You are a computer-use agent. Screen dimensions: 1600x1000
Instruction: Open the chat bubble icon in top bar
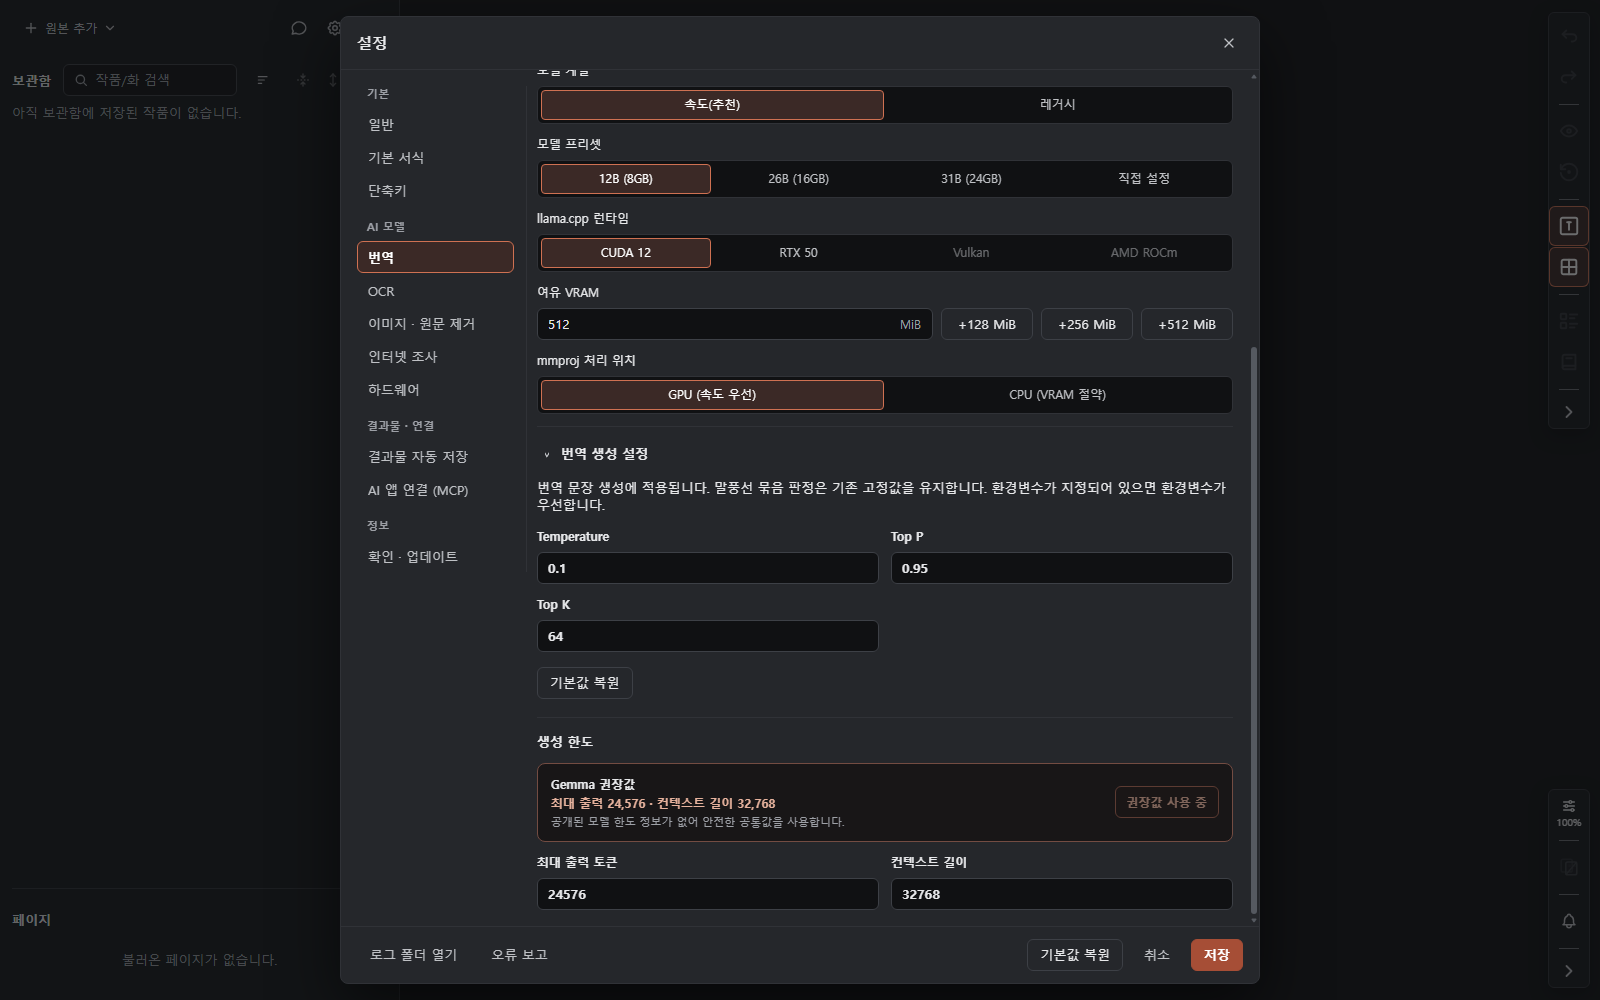[299, 28]
